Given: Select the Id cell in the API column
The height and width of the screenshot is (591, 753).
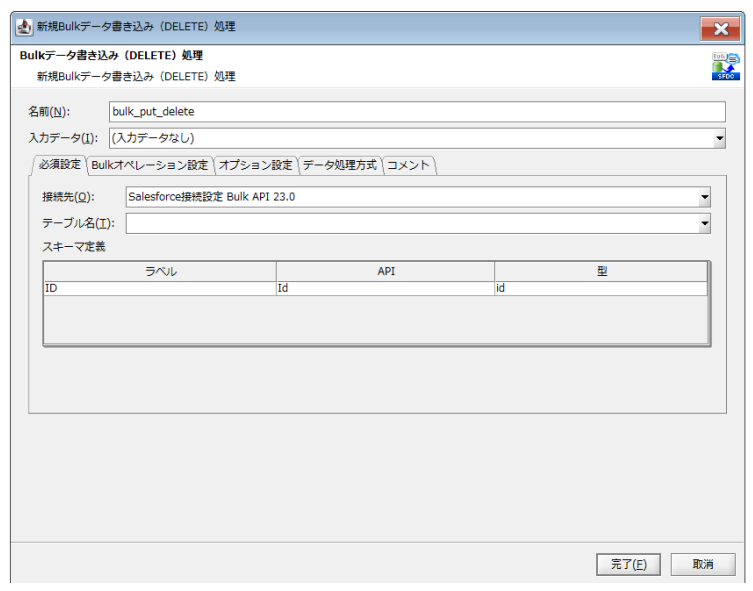Looking at the screenshot, I should [x=385, y=288].
